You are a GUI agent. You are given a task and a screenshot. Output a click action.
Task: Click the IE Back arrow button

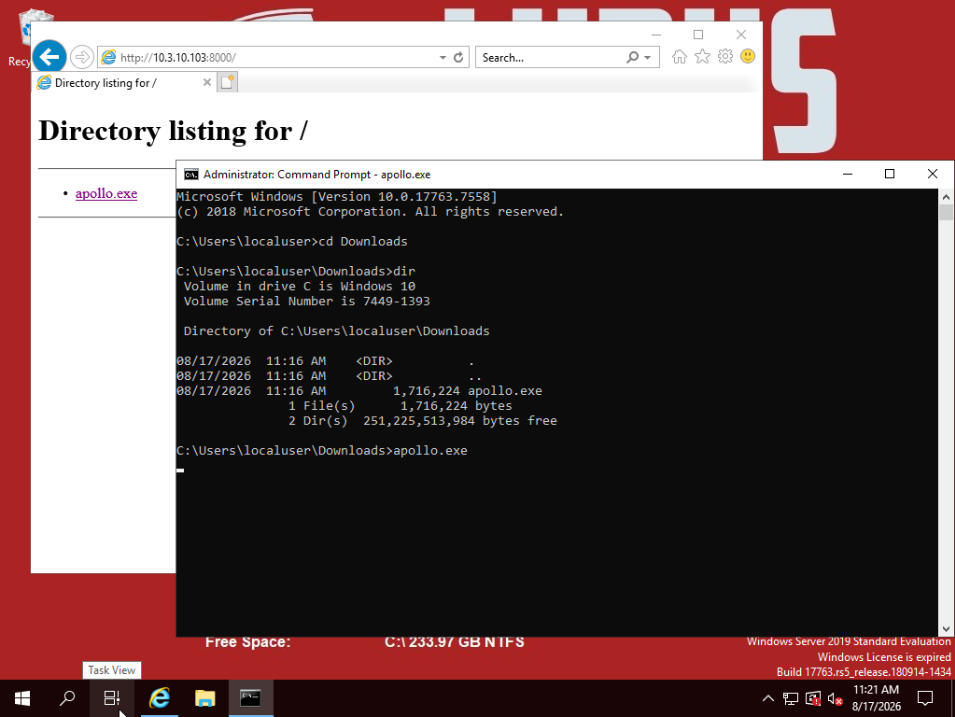click(x=49, y=57)
